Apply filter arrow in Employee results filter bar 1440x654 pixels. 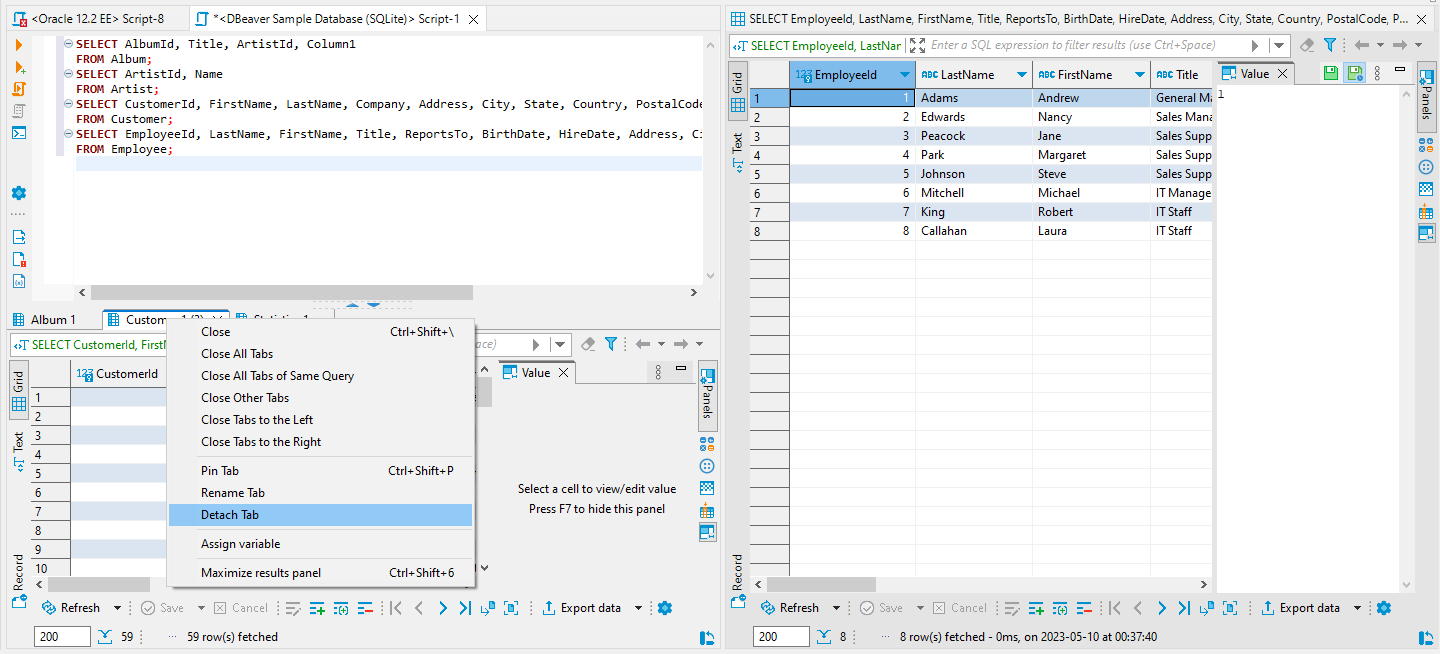tap(1256, 45)
